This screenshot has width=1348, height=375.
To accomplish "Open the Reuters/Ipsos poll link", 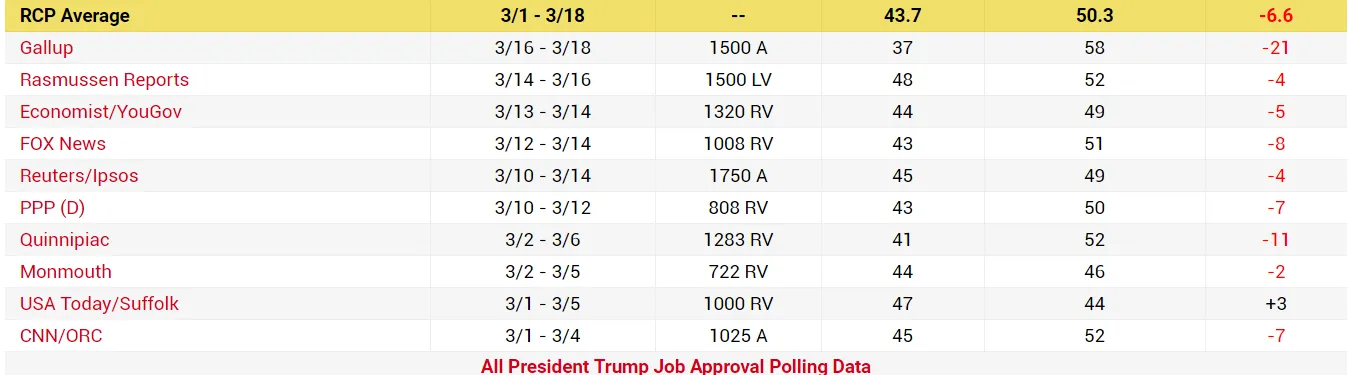I will [x=79, y=176].
